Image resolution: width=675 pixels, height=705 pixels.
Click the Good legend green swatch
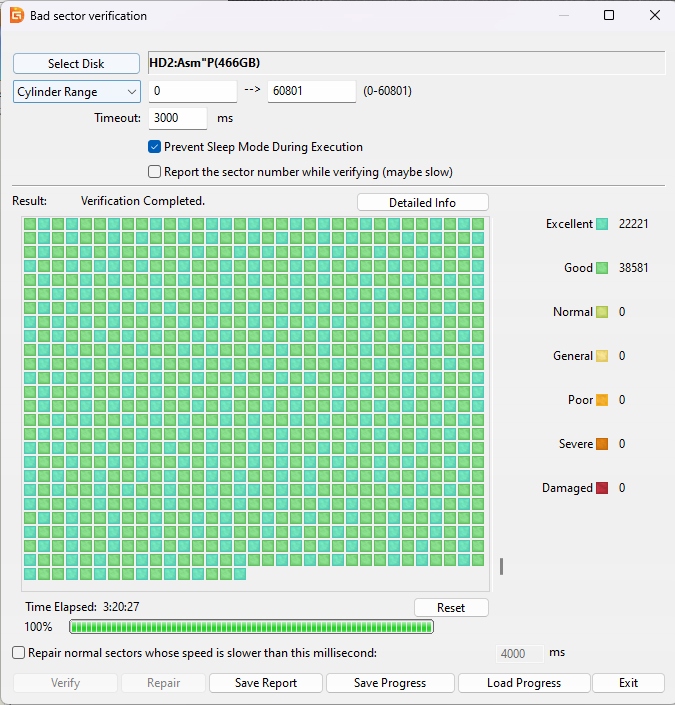[602, 268]
